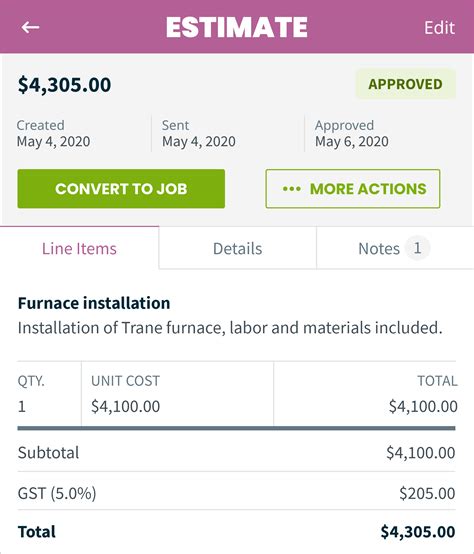This screenshot has width=474, height=554.
Task: Select the Furnace installation line item title
Action: 94,303
